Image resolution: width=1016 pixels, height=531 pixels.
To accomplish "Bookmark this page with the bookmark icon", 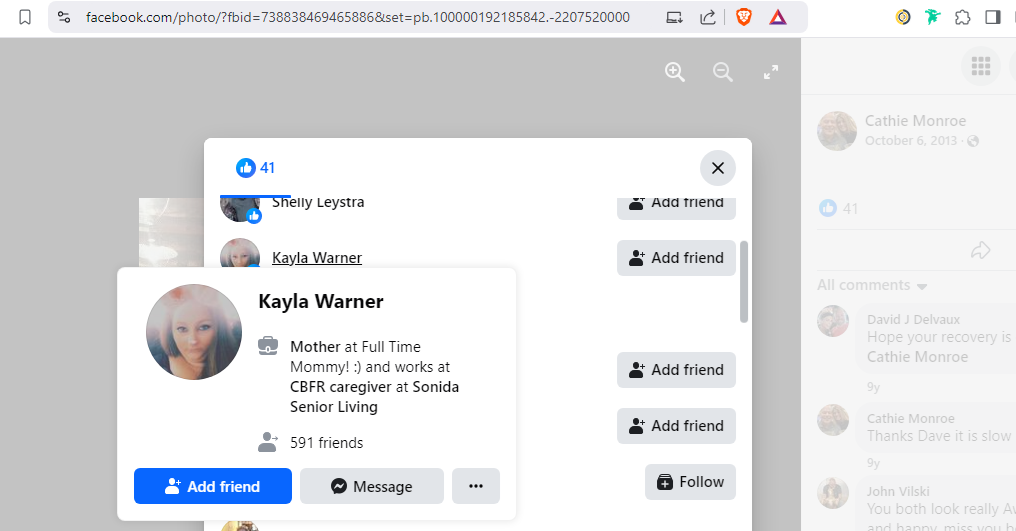I will 25,17.
